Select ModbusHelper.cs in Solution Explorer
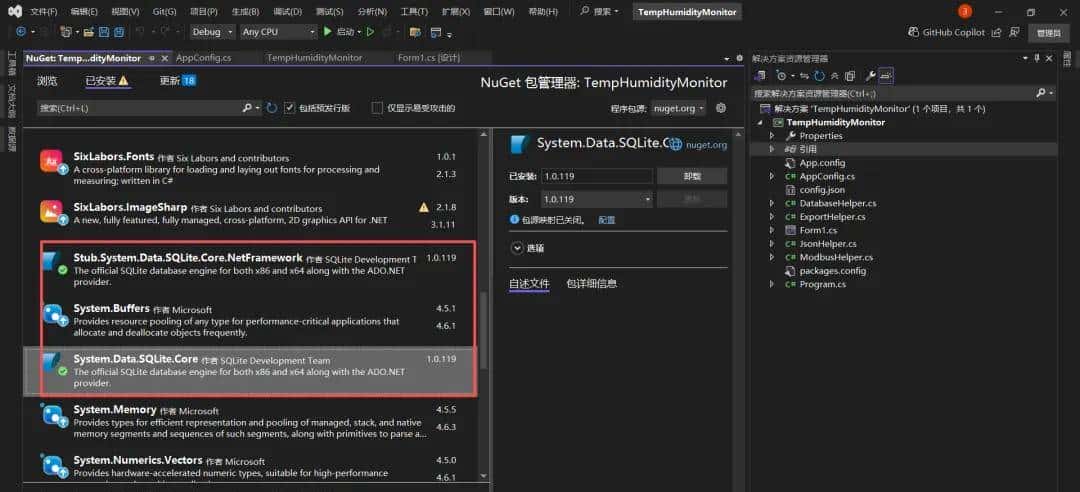The image size is (1080, 492). click(835, 257)
